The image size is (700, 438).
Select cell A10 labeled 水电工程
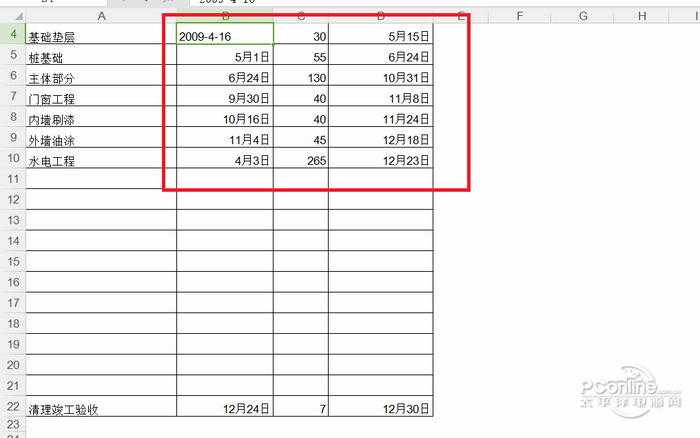(101, 158)
